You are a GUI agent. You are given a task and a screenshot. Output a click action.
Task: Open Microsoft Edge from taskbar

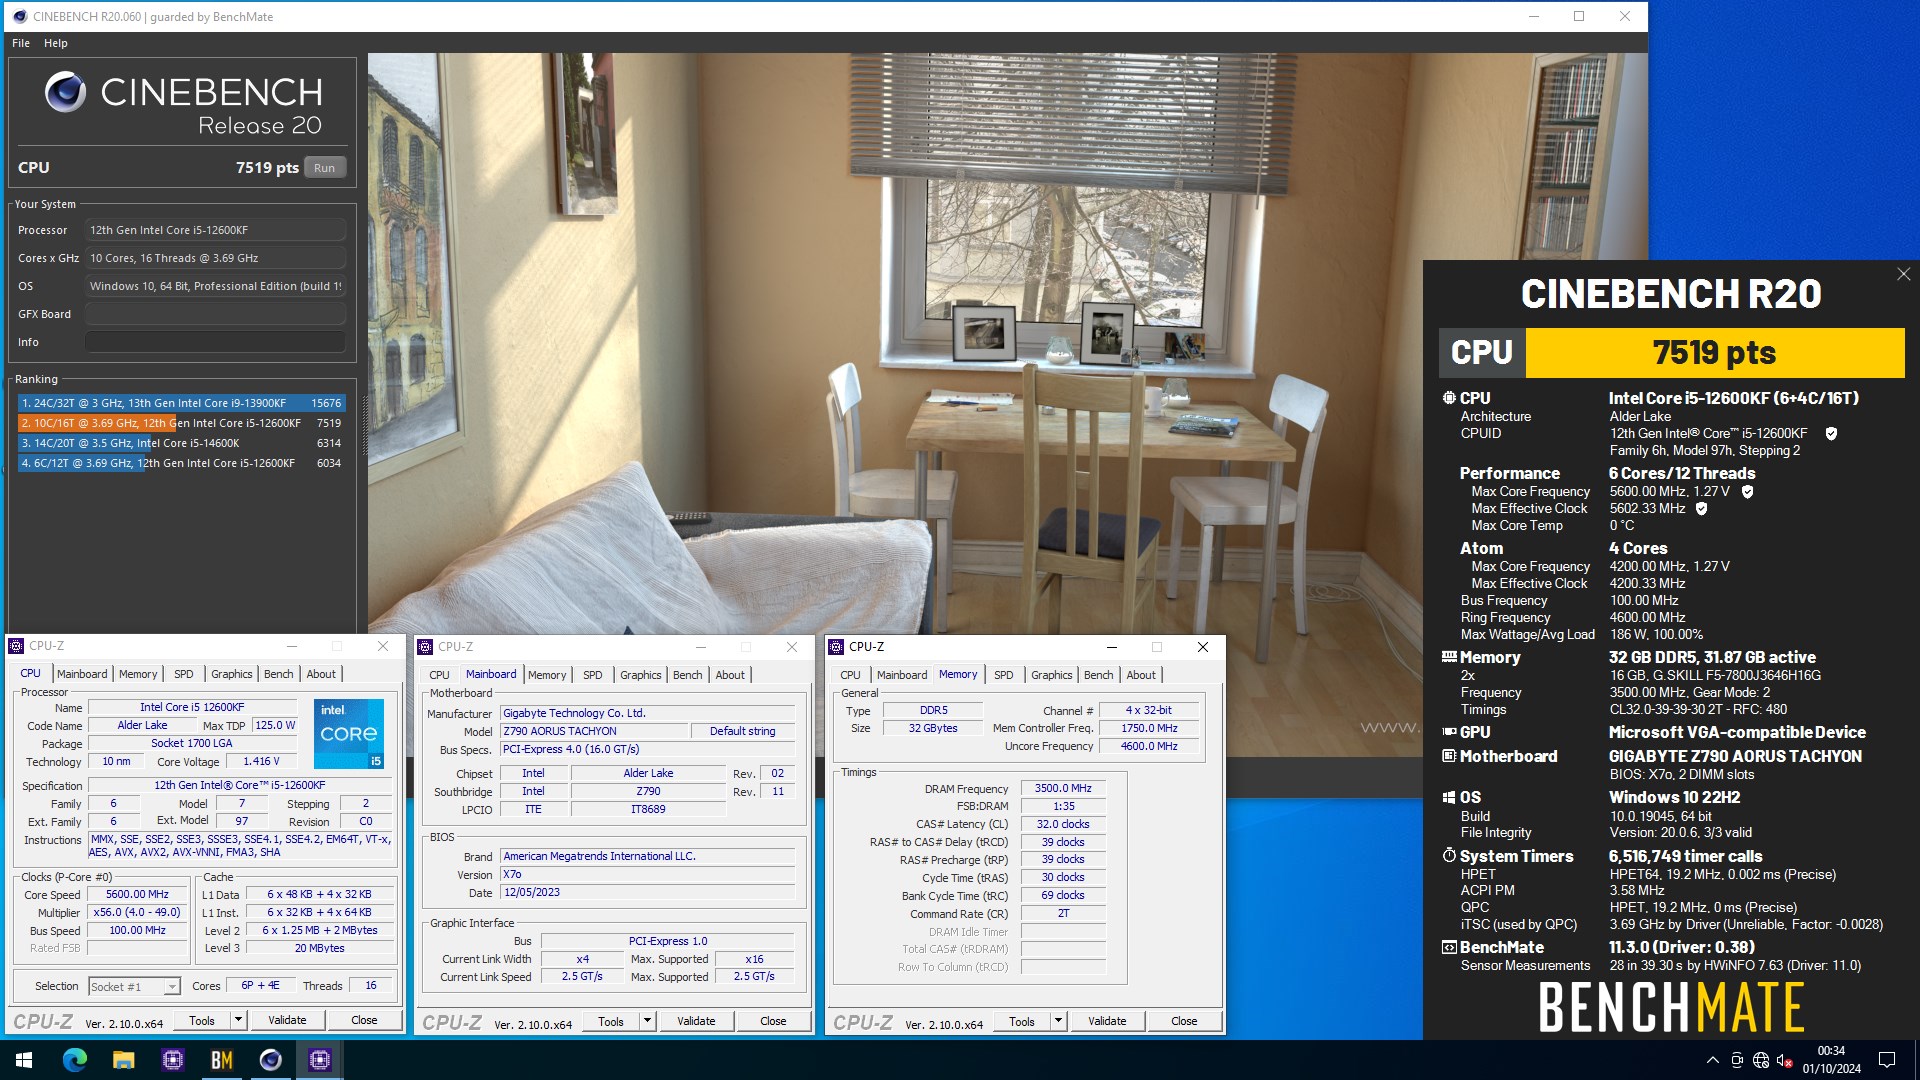75,1060
